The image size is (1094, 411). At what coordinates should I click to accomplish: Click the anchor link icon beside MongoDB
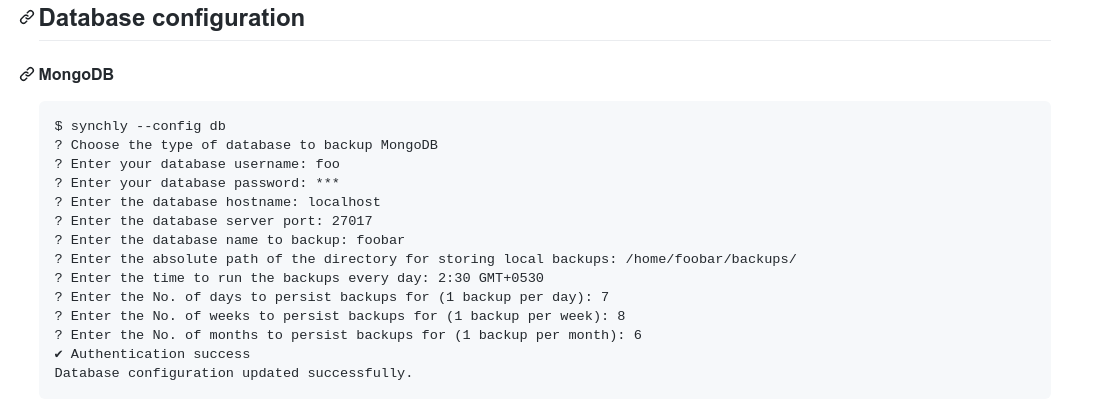click(x=27, y=75)
